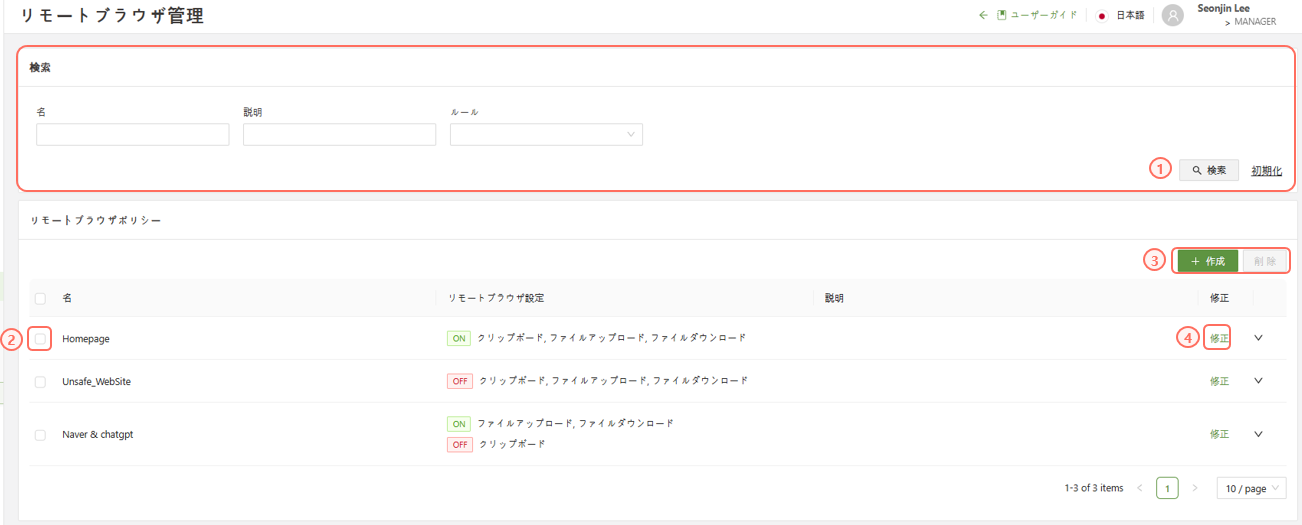The height and width of the screenshot is (525, 1302).
Task: Click the 検索 search button with magnifier
Action: coord(1208,170)
